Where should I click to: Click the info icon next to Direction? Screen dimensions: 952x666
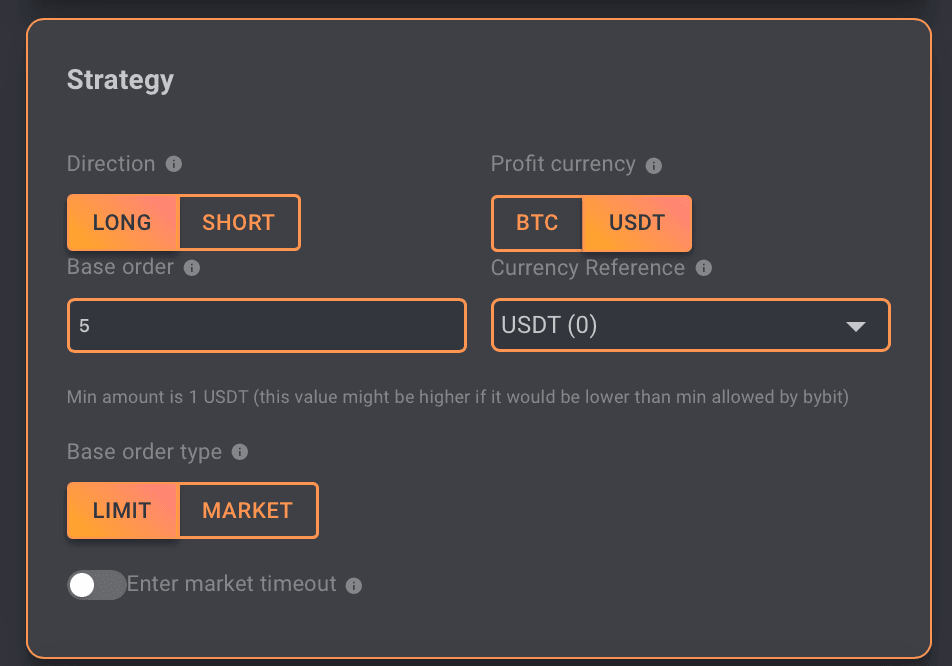[174, 164]
